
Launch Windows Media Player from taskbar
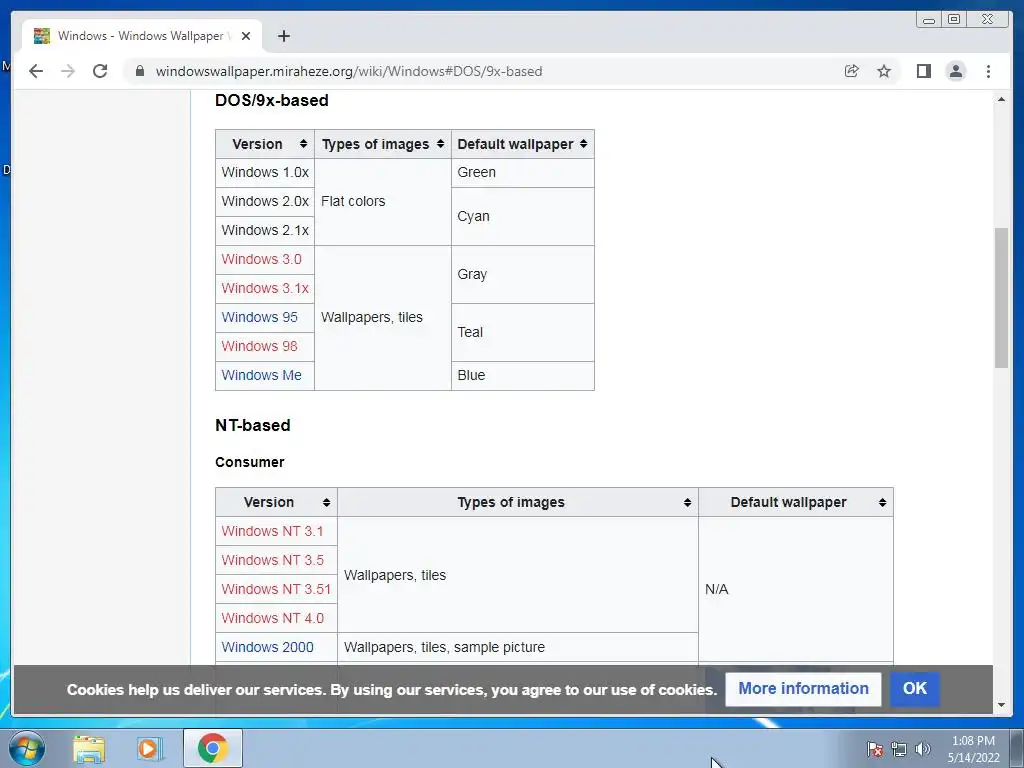pos(149,748)
